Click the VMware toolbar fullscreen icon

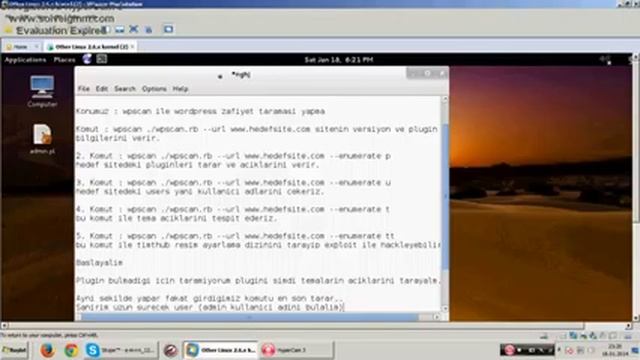(168, 29)
